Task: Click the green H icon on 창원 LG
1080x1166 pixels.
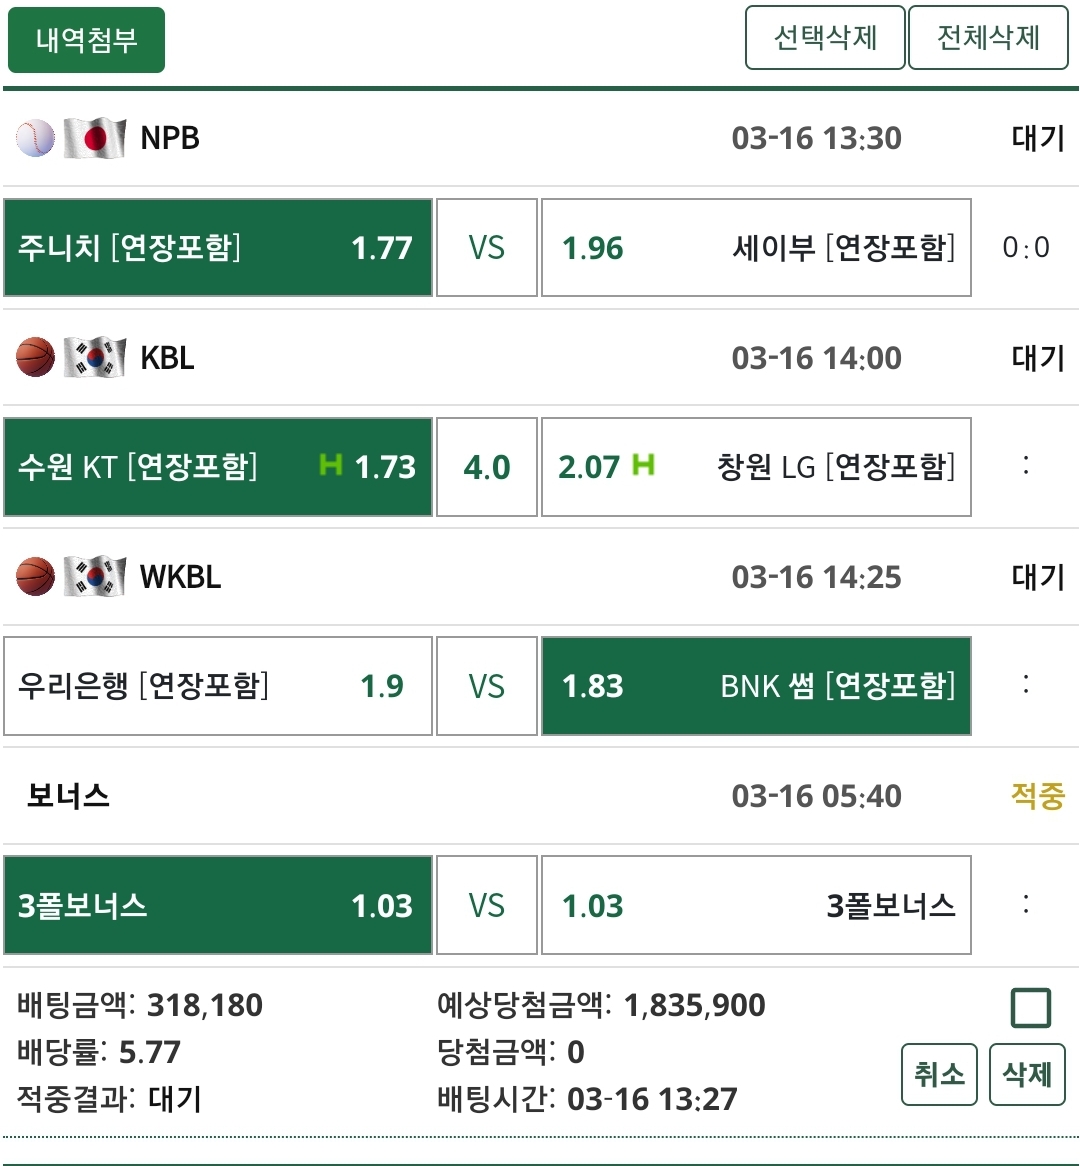Action: (x=643, y=465)
